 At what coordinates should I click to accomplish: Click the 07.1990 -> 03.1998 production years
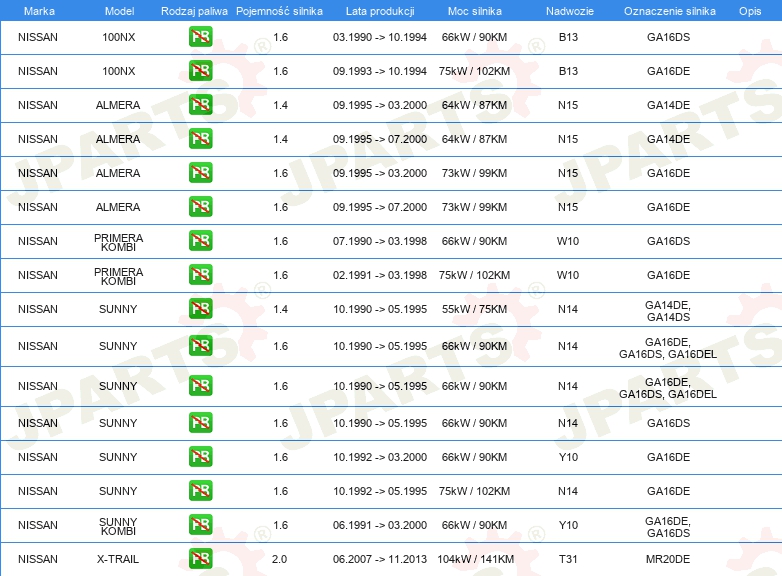[380, 241]
